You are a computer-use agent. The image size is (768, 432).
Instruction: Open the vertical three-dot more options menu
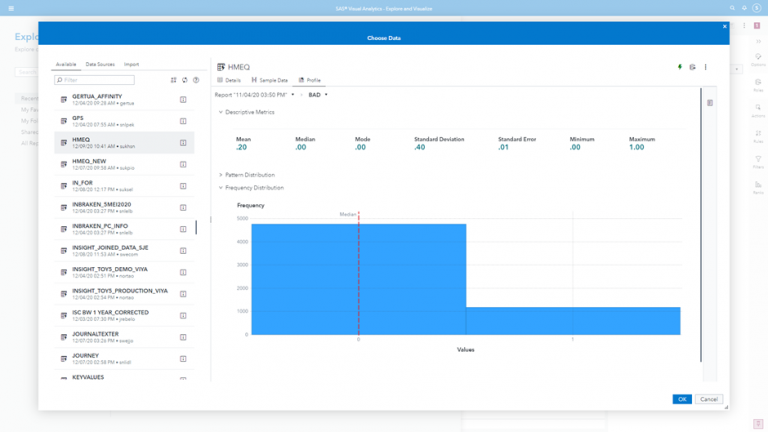coord(705,67)
